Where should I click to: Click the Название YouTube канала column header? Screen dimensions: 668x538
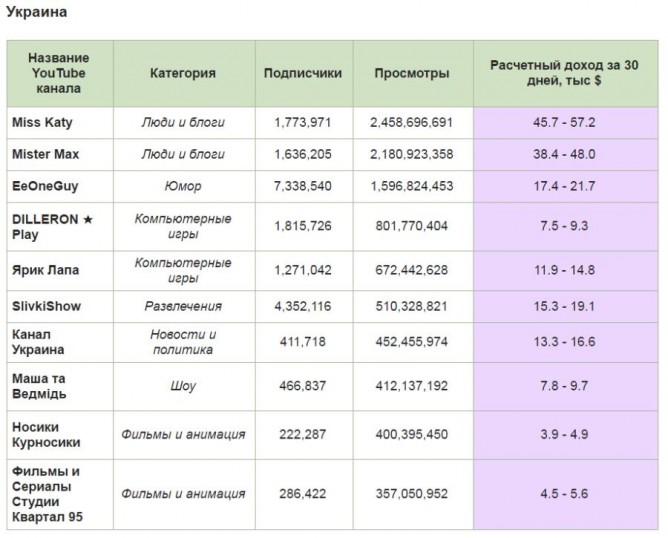pos(59,73)
